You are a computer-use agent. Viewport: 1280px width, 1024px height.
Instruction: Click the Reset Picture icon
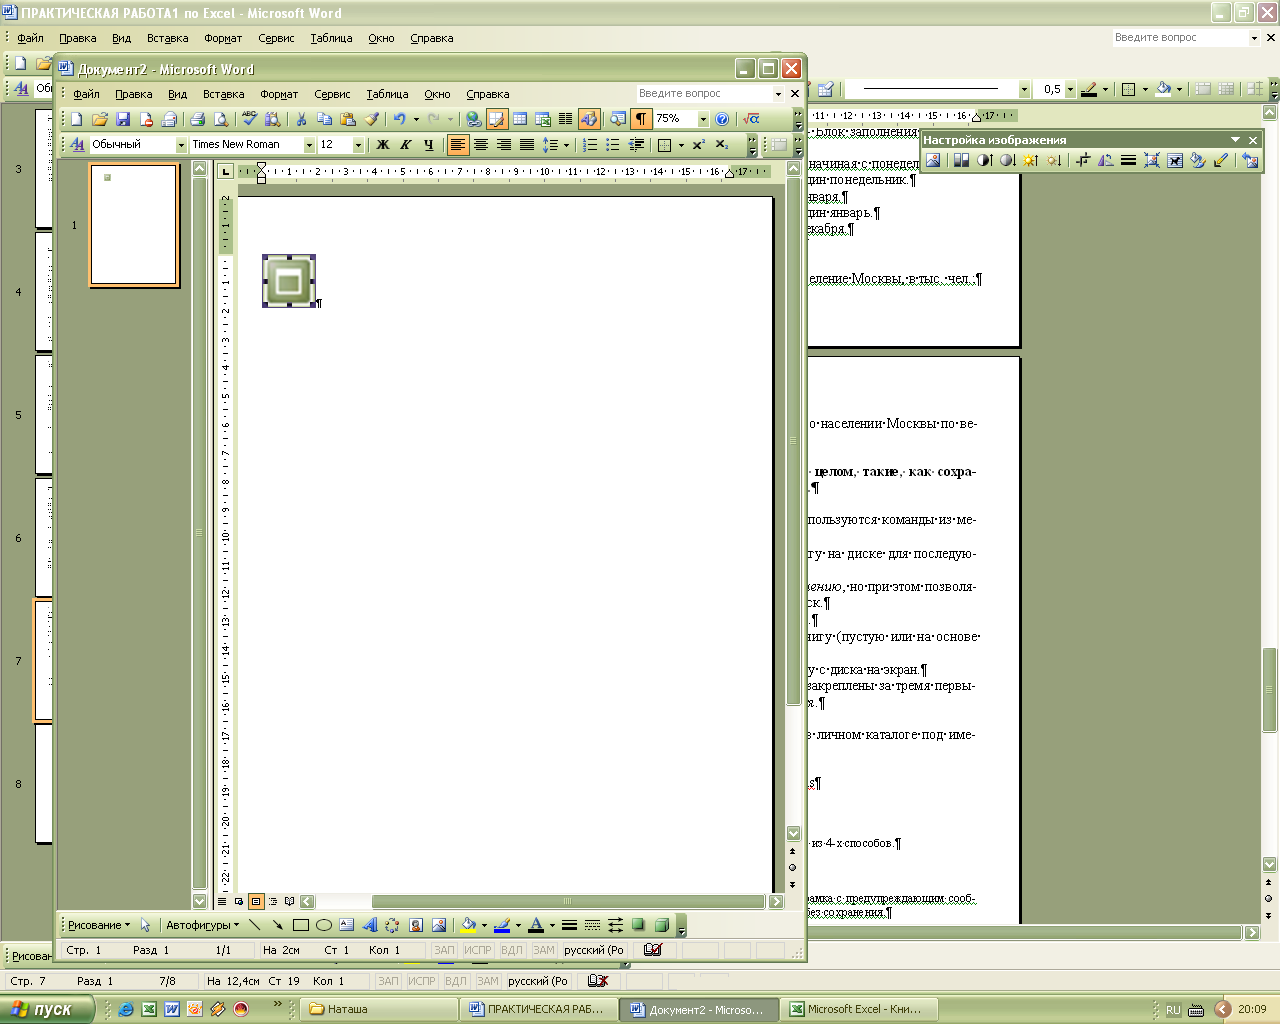point(1249,160)
